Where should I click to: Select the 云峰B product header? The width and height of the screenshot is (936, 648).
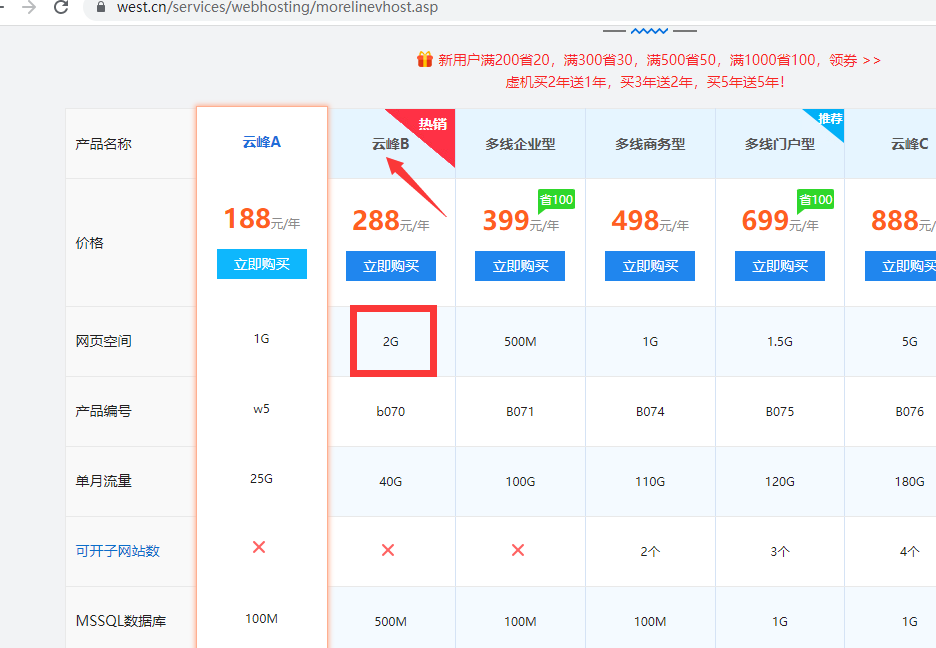pyautogui.click(x=390, y=144)
